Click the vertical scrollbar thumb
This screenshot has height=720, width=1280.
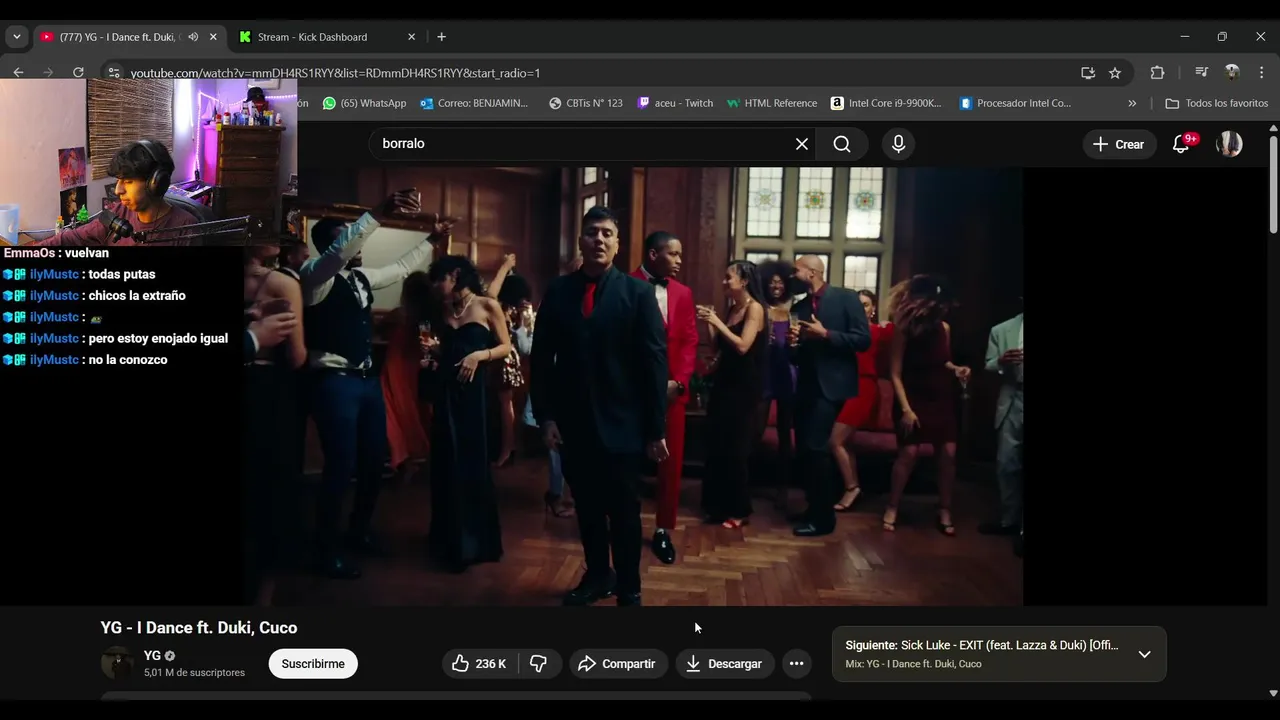pyautogui.click(x=1273, y=185)
